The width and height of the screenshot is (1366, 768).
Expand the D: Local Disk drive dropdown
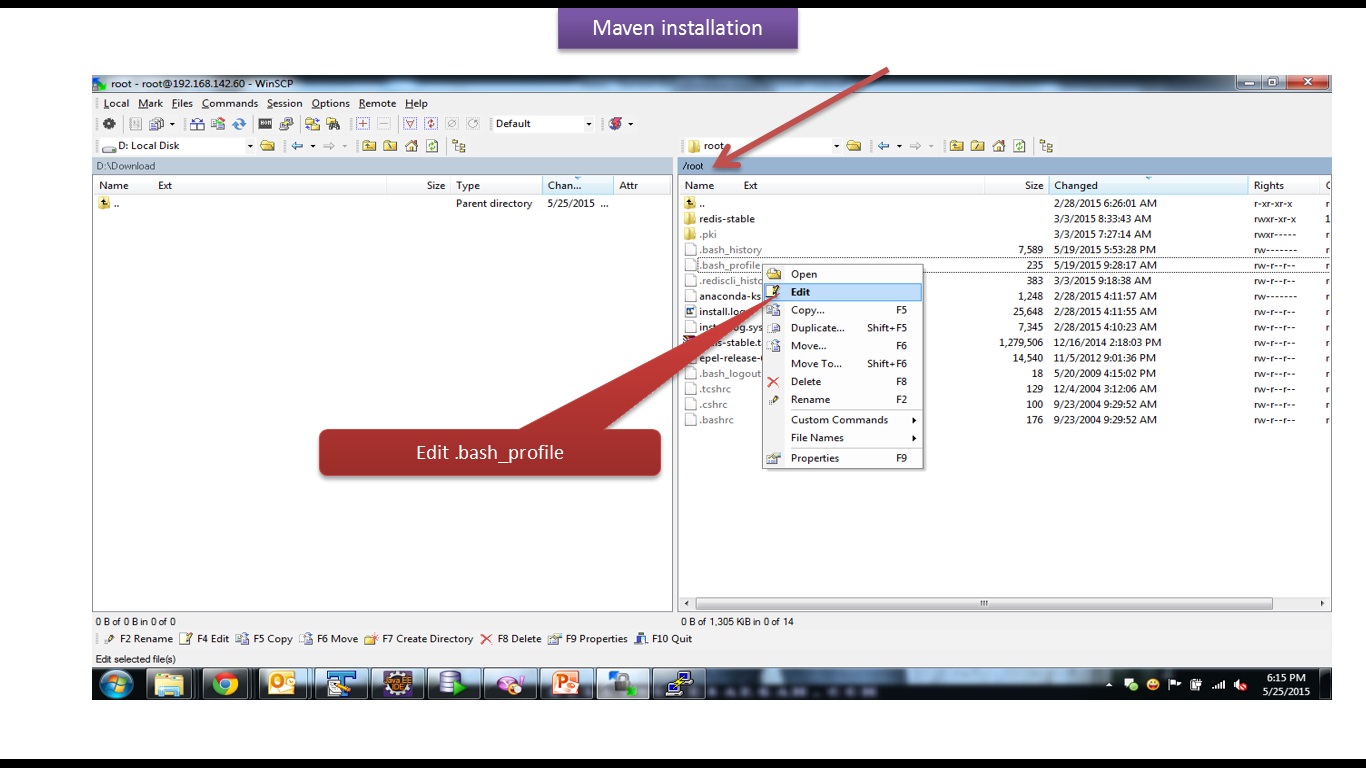click(250, 146)
